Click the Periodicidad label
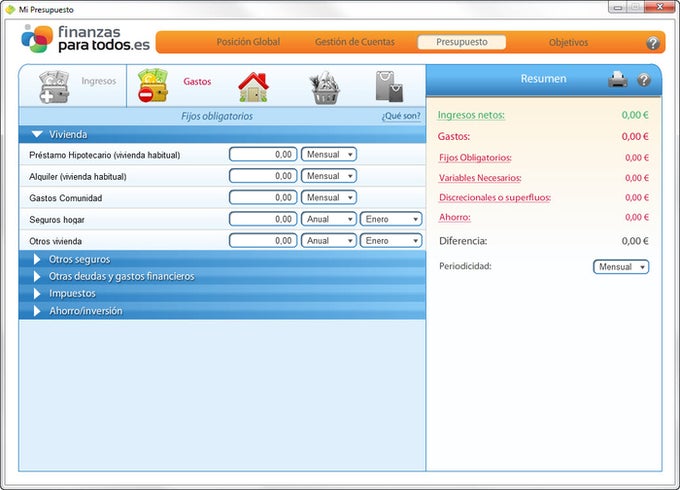Viewport: 680px width, 490px height. click(x=465, y=266)
